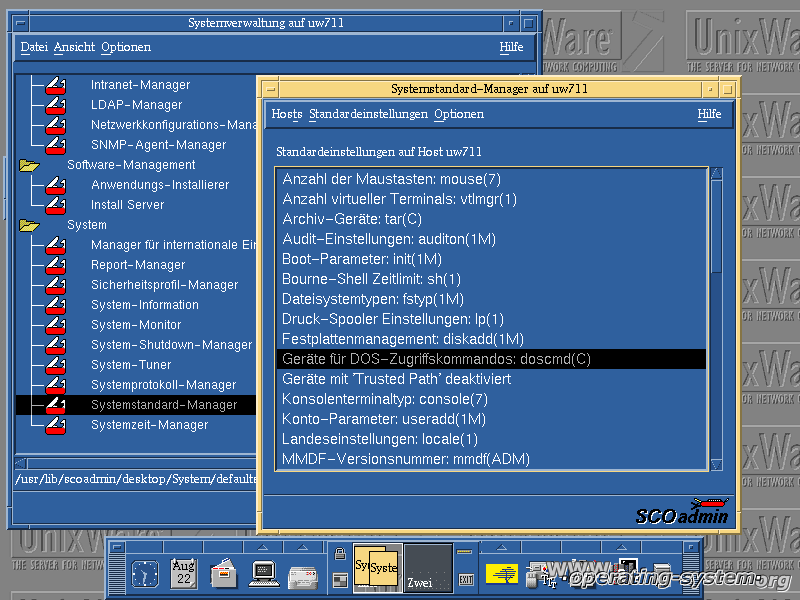Image resolution: width=800 pixels, height=600 pixels.
Task: Click the System-Monitor tool icon
Action: point(55,325)
